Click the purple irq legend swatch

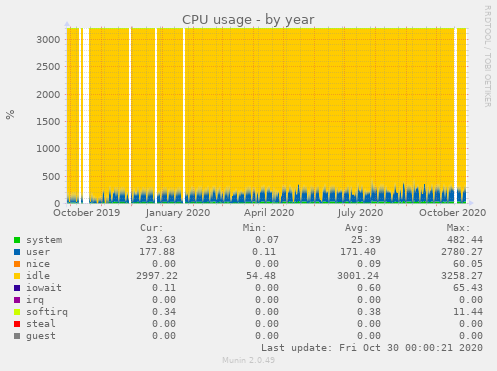coord(17,300)
